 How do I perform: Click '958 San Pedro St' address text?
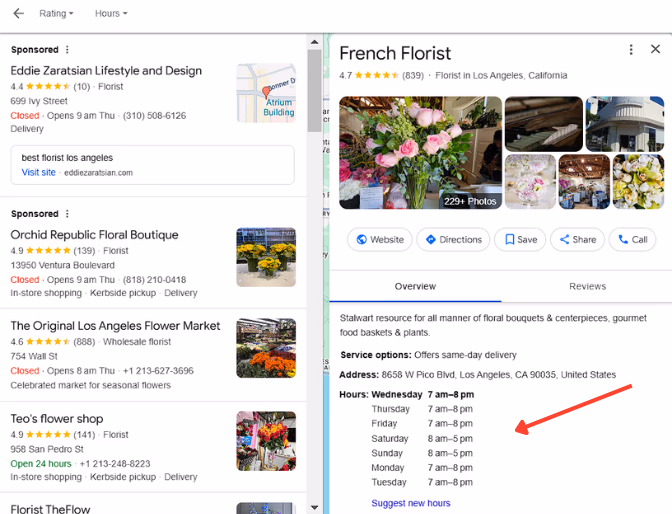47,449
